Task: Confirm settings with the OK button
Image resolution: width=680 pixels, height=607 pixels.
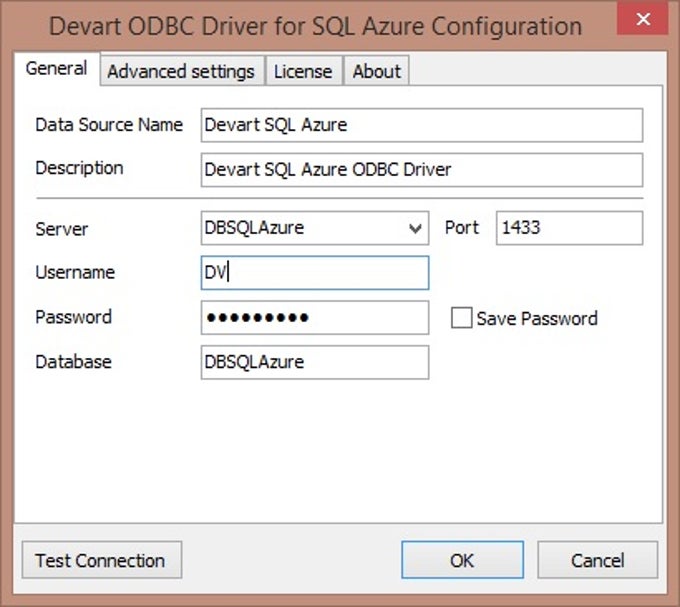Action: pyautogui.click(x=462, y=560)
